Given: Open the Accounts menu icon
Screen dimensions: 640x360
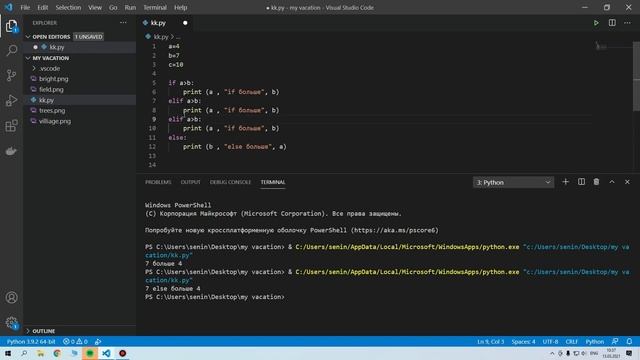Looking at the screenshot, I should [x=11, y=298].
